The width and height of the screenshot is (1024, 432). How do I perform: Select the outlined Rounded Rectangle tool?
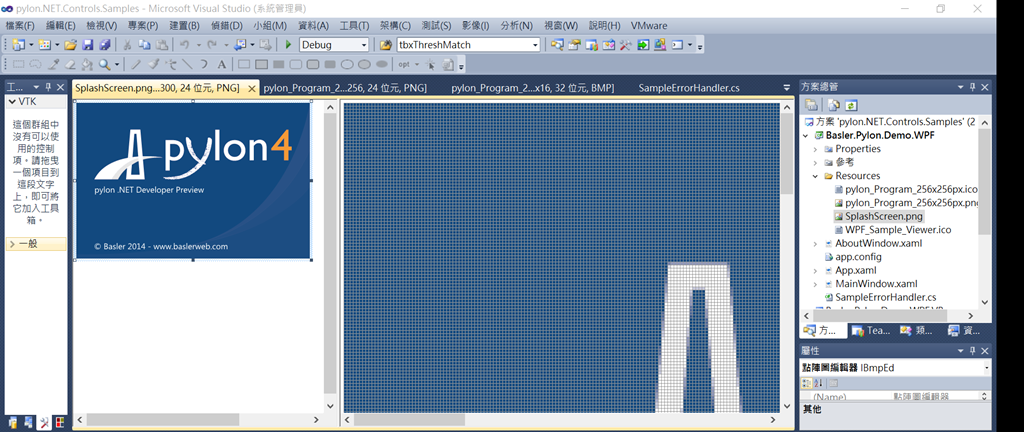click(295, 64)
